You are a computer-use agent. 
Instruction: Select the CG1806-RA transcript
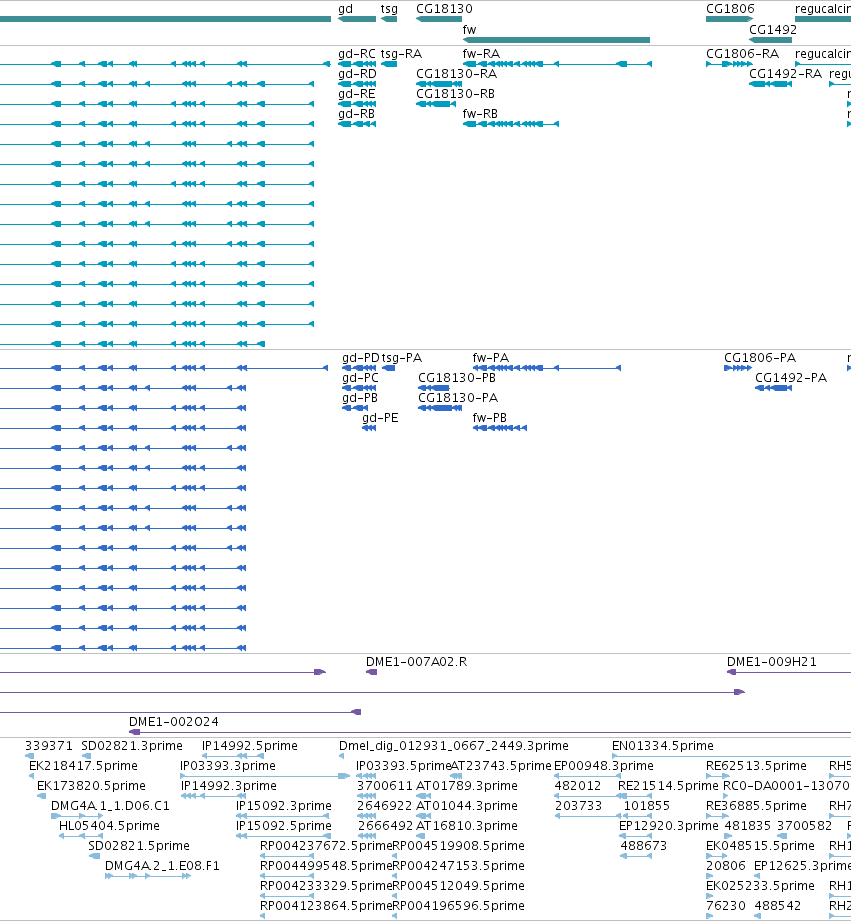click(729, 64)
